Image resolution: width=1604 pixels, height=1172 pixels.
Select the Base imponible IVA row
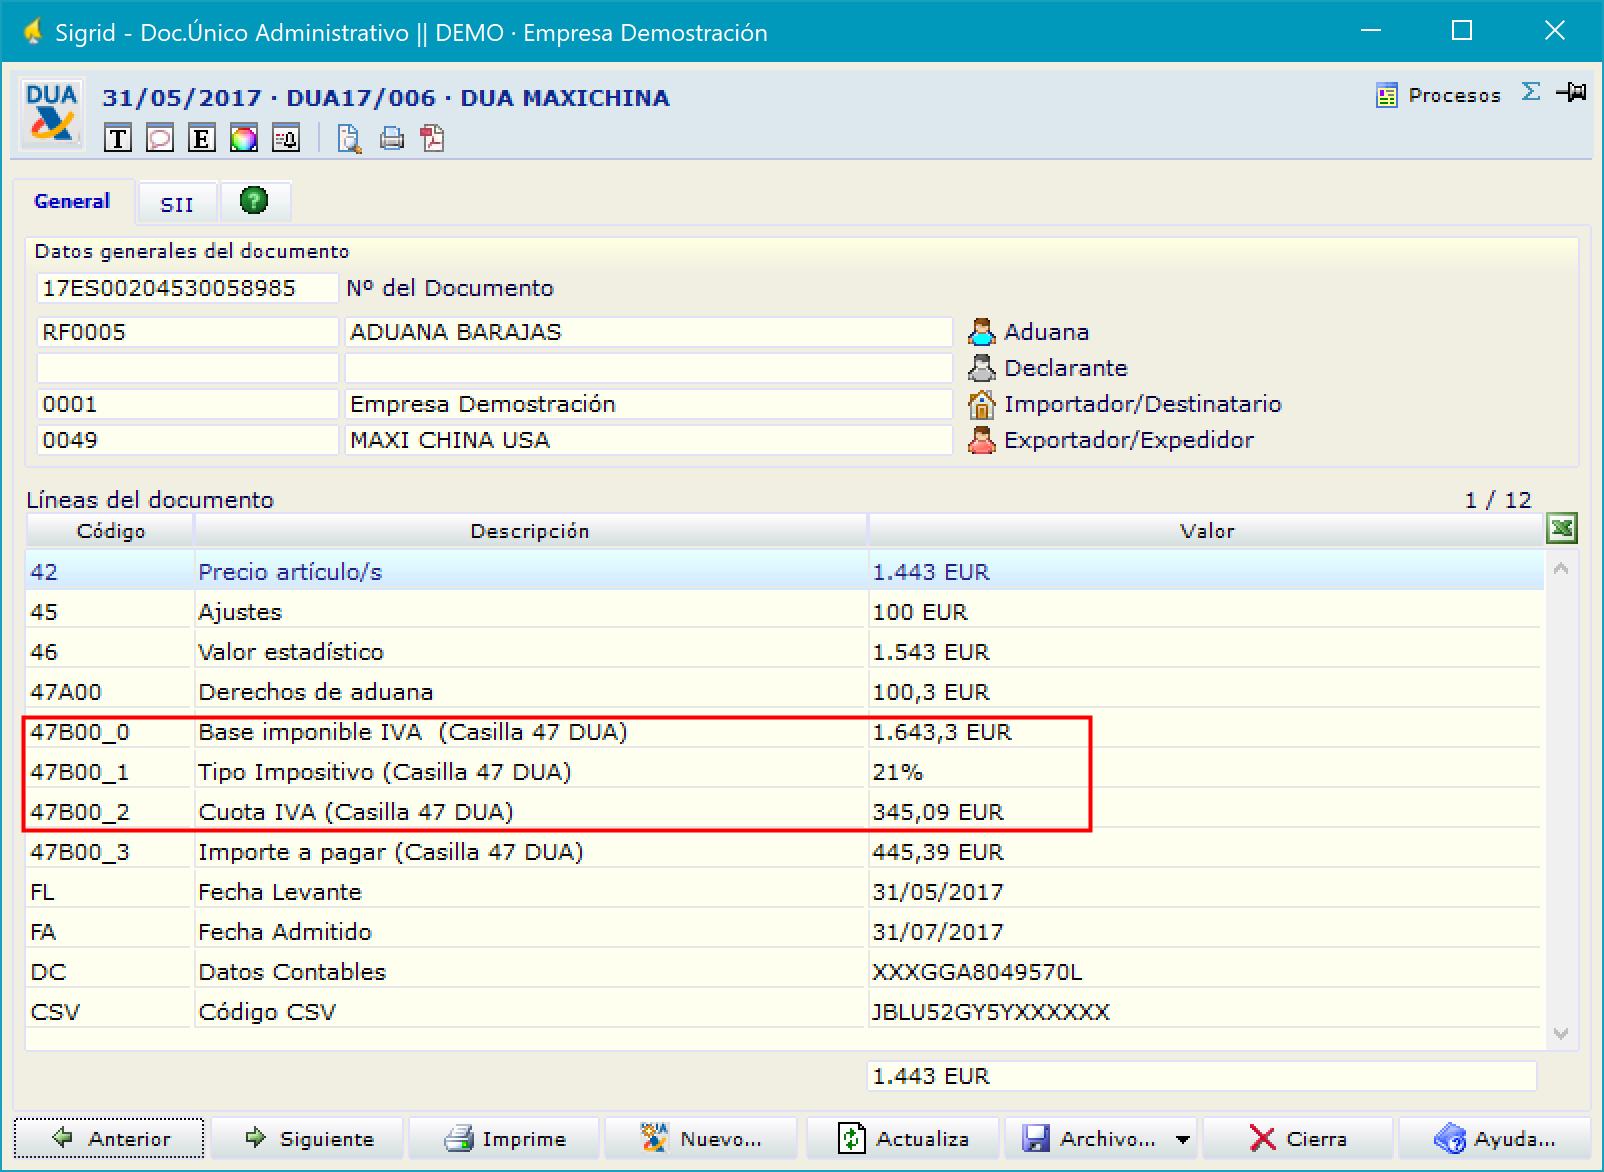(x=785, y=732)
